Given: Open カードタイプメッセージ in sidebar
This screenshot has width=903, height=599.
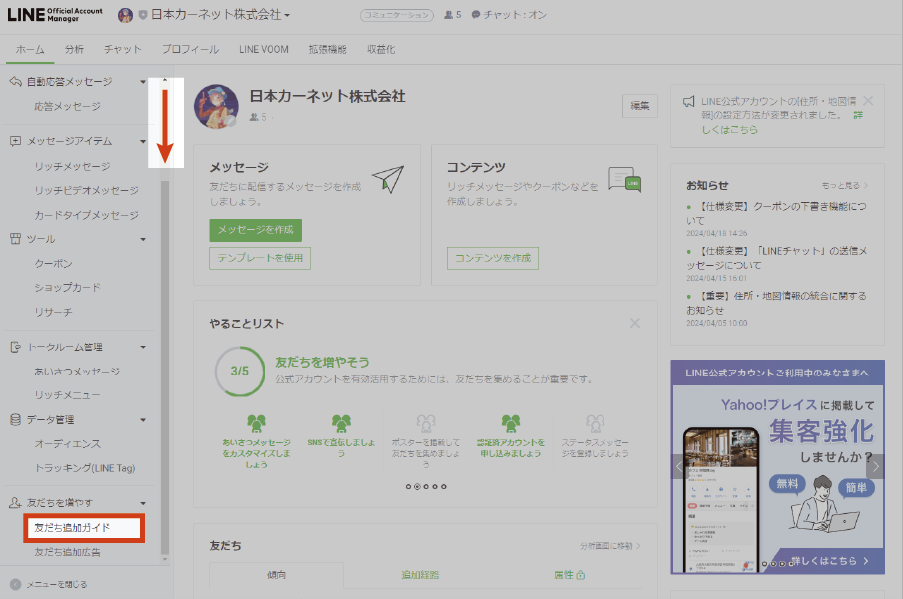Looking at the screenshot, I should (86, 215).
